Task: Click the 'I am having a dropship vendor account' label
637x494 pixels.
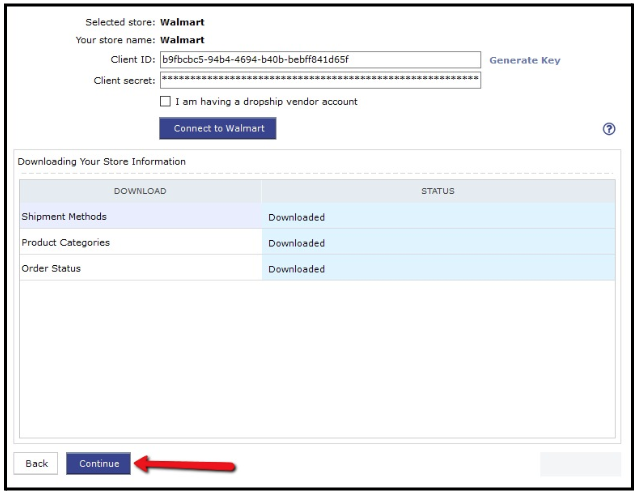Action: tap(266, 101)
